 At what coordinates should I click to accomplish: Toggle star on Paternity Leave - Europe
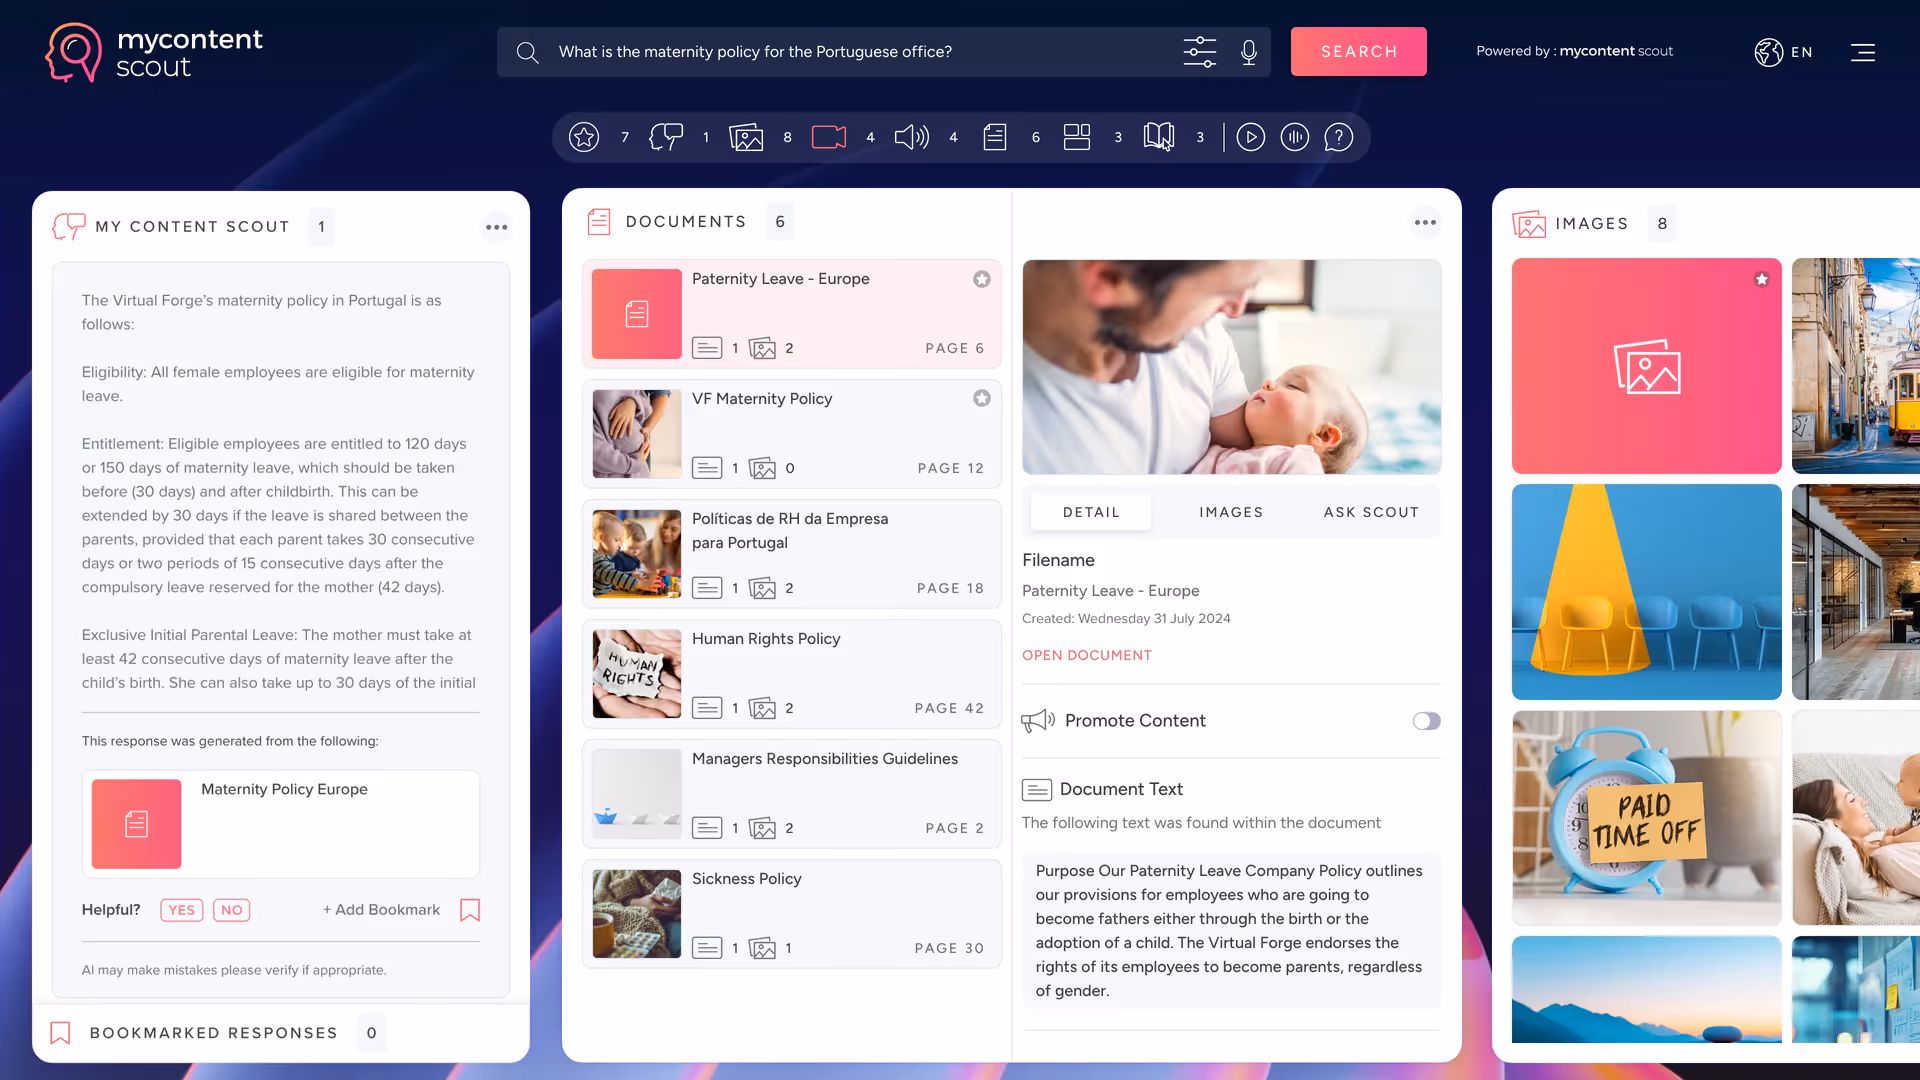pos(982,279)
